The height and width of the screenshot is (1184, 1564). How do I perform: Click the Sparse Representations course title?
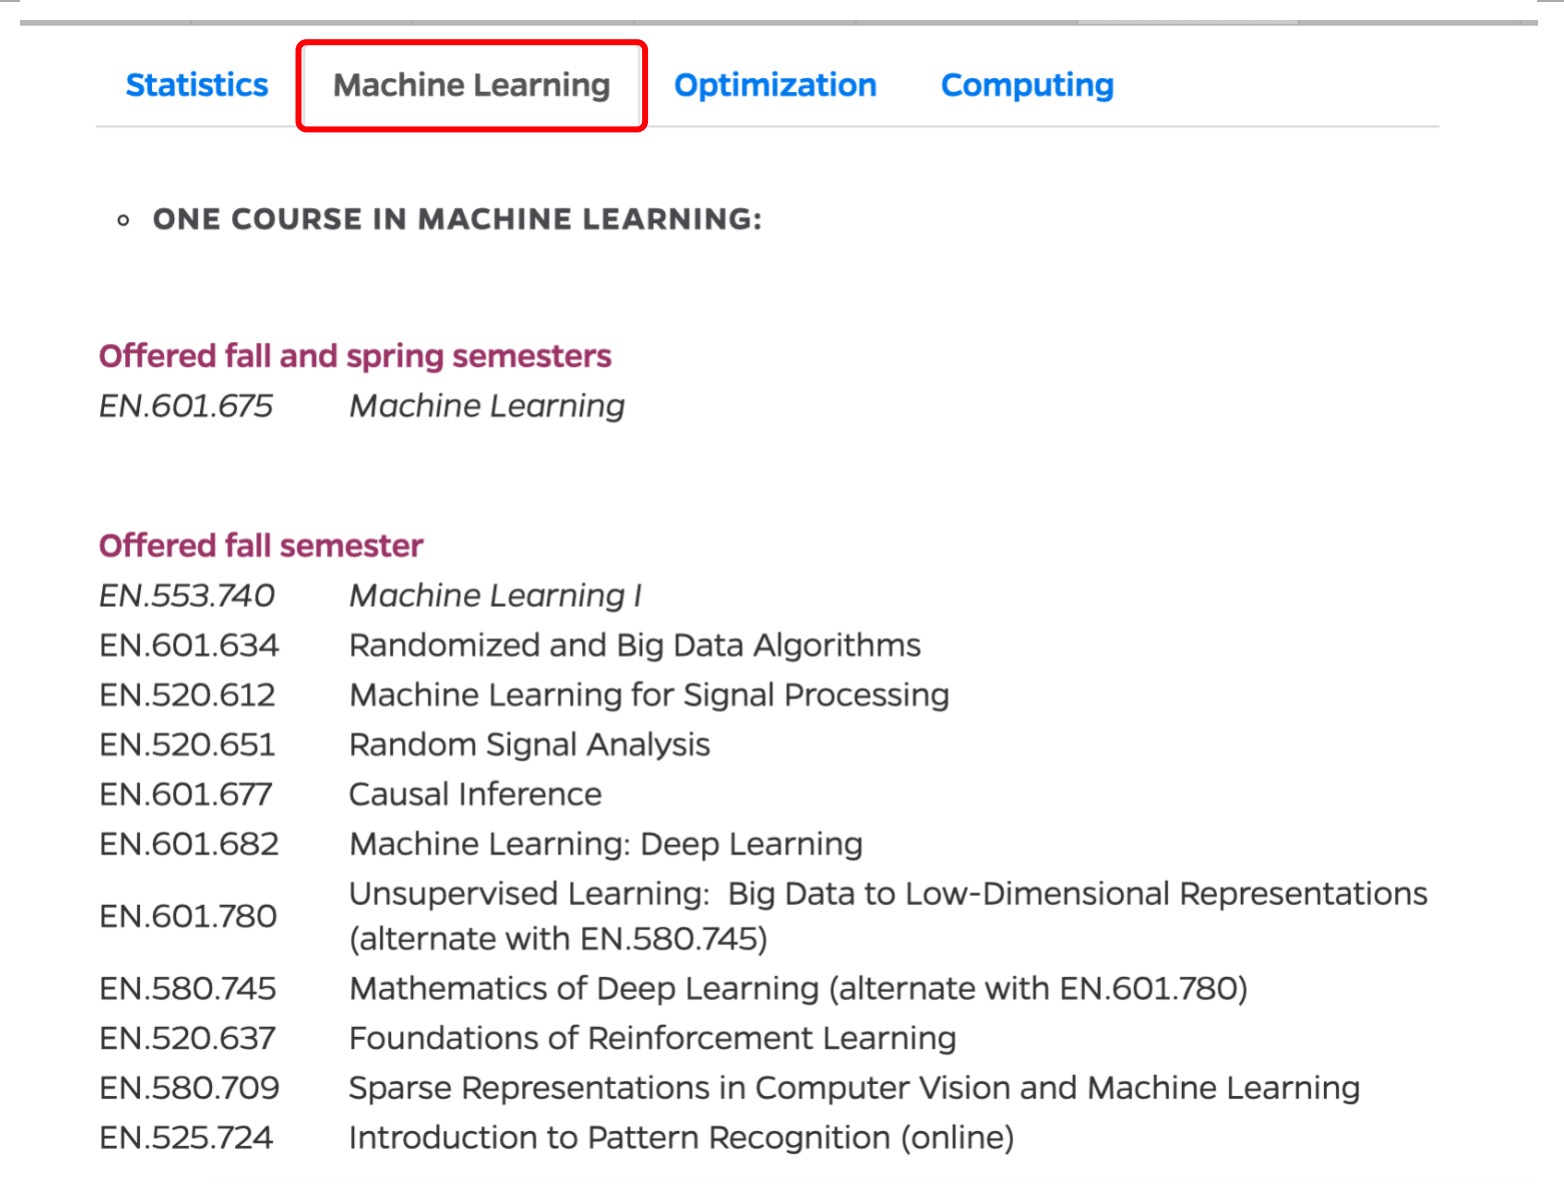[x=854, y=1088]
